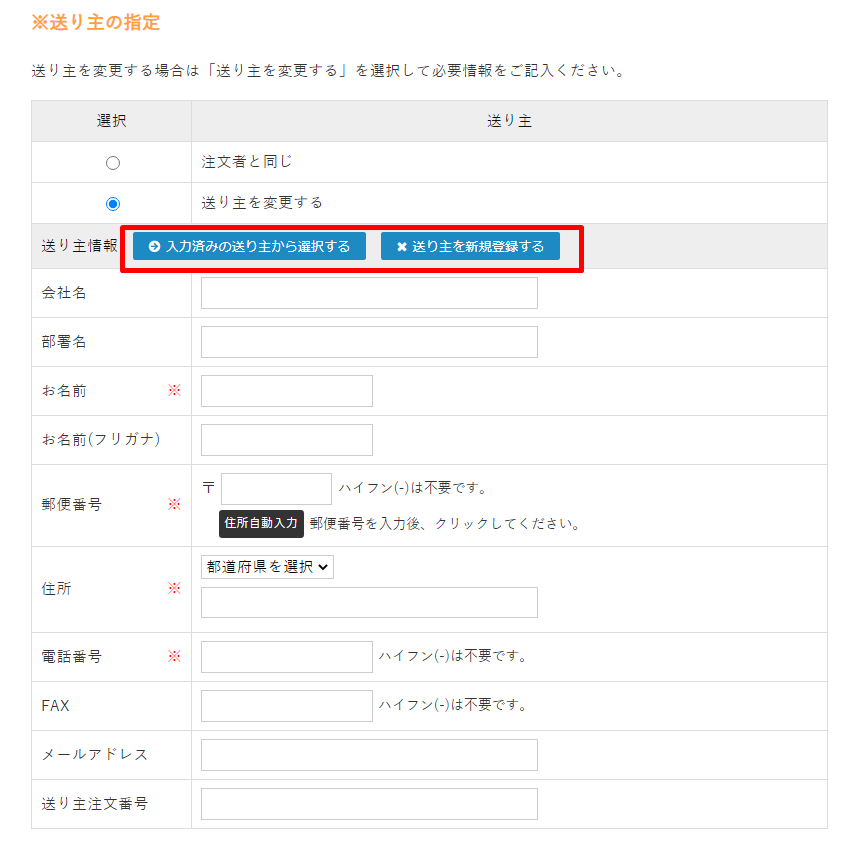Click the メールアドレス input field
This screenshot has width=851, height=850.
pos(369,755)
